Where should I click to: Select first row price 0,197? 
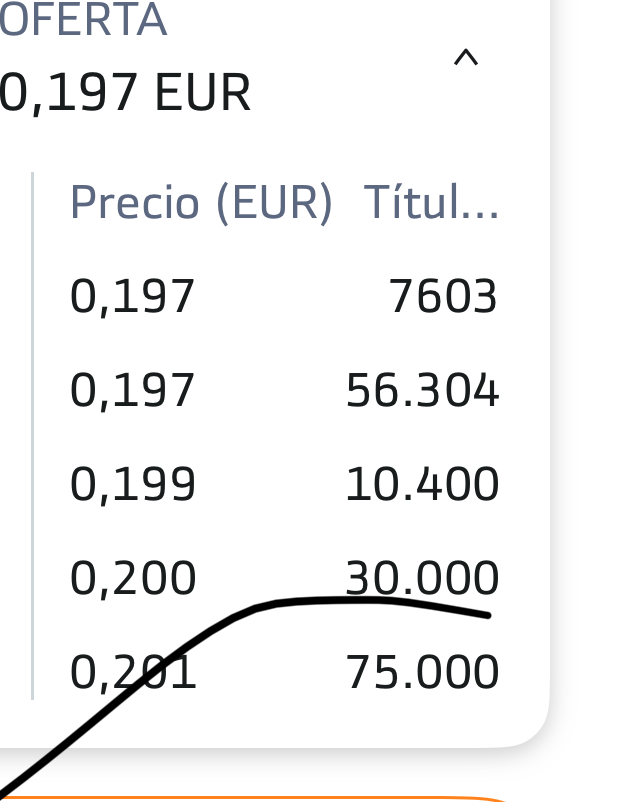click(x=132, y=297)
